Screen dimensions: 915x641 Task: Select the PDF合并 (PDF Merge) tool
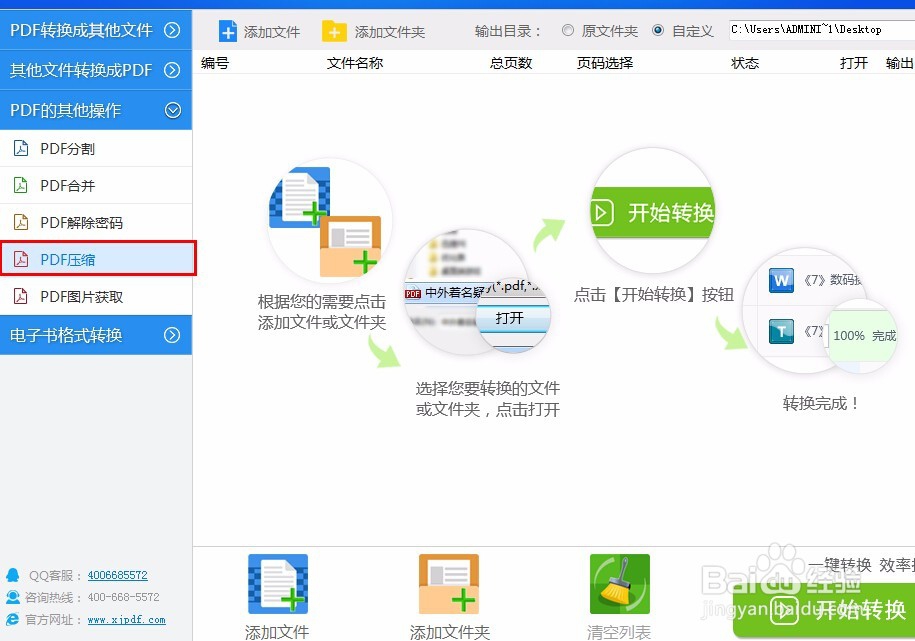[x=96, y=185]
